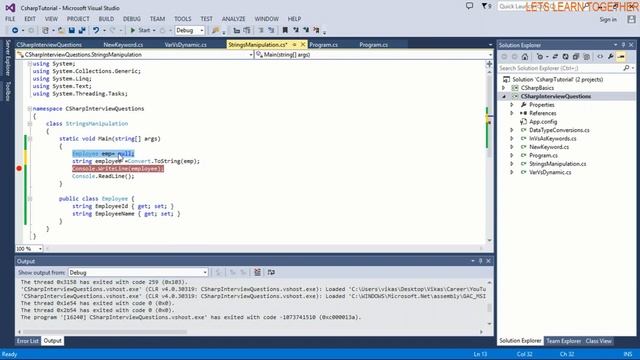The image size is (640, 360).
Task: Undo the last edit via toolbar arrow
Action: pos(96,30)
